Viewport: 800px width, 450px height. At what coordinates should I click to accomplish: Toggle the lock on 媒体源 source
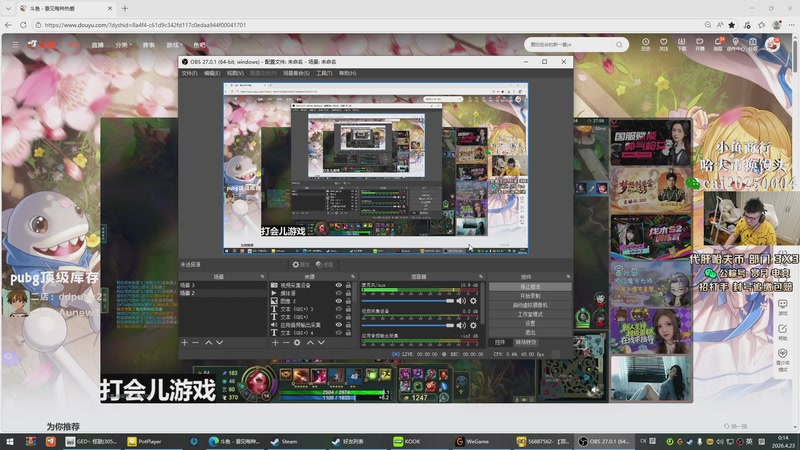point(348,293)
